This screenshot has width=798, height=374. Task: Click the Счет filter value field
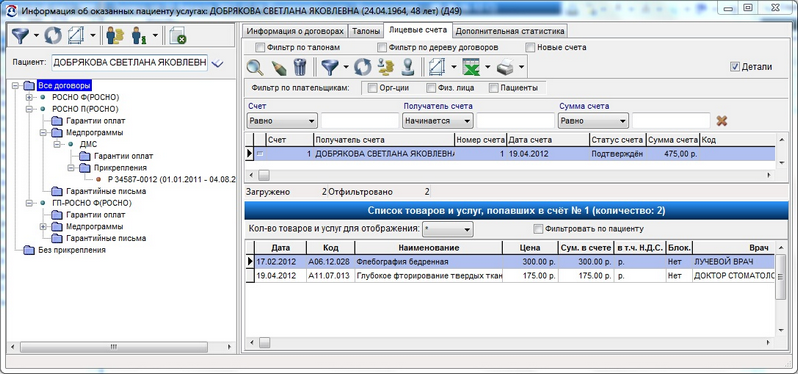tap(360, 121)
